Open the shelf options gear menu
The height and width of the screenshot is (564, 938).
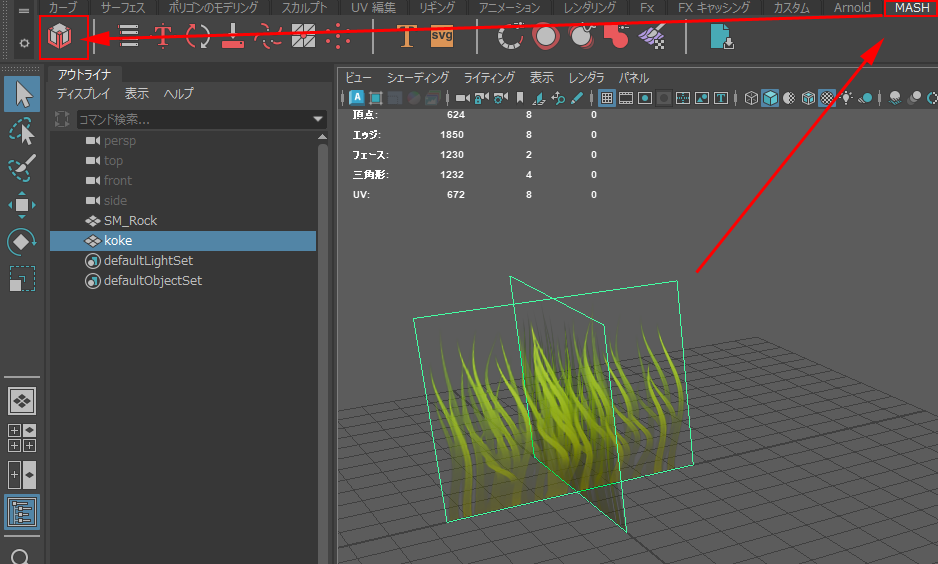pos(24,43)
